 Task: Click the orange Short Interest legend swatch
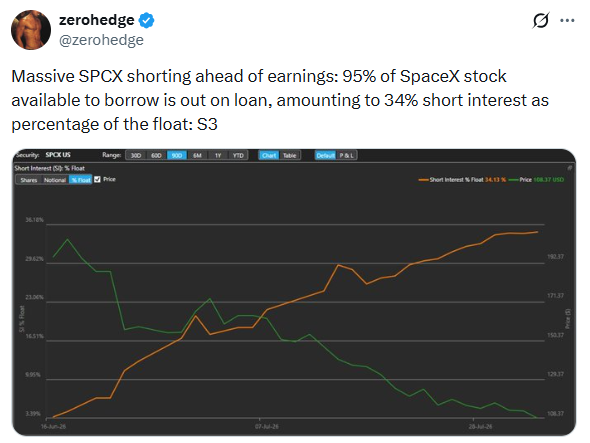[423, 180]
